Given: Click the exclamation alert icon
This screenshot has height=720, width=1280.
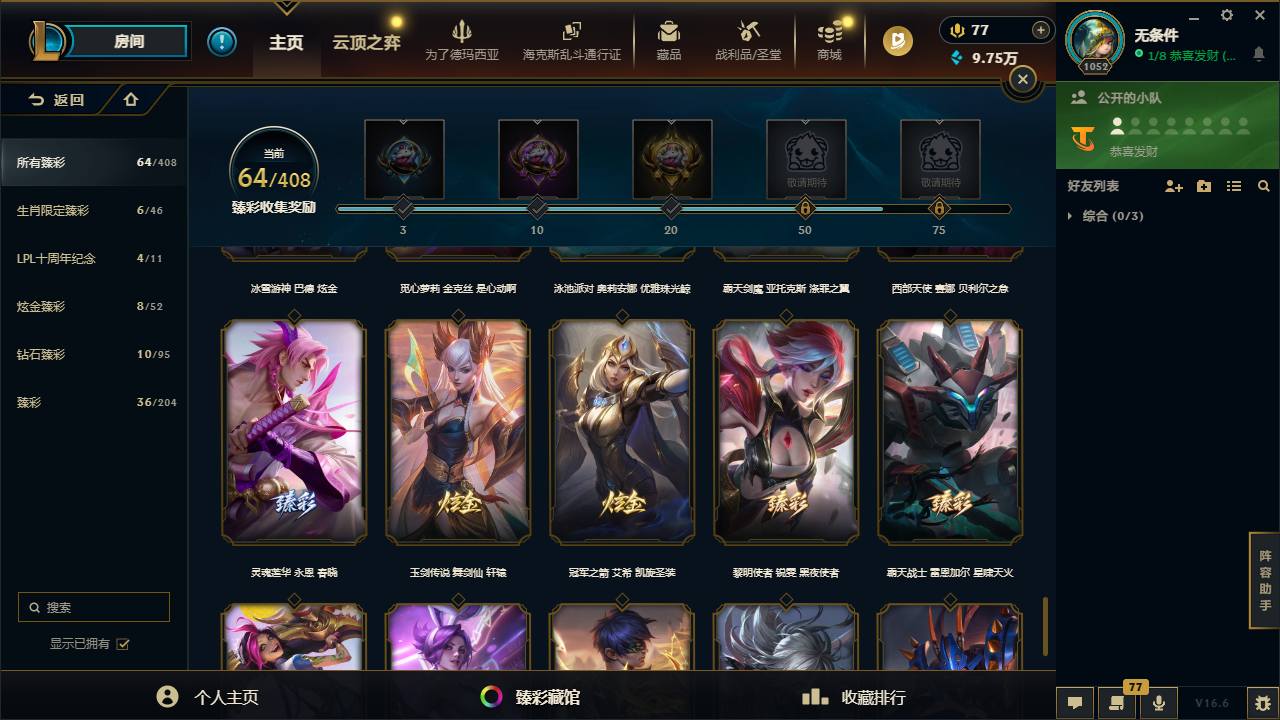Looking at the screenshot, I should [x=222, y=42].
